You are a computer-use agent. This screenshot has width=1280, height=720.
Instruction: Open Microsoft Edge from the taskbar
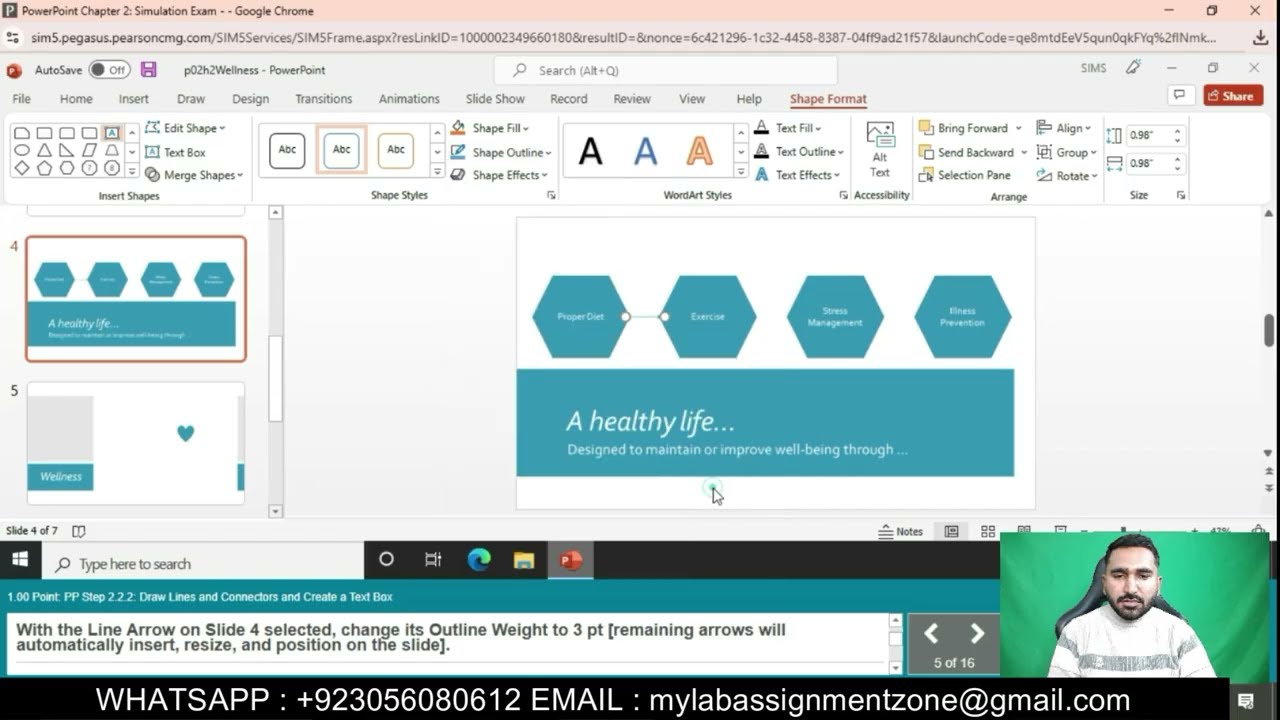point(479,560)
